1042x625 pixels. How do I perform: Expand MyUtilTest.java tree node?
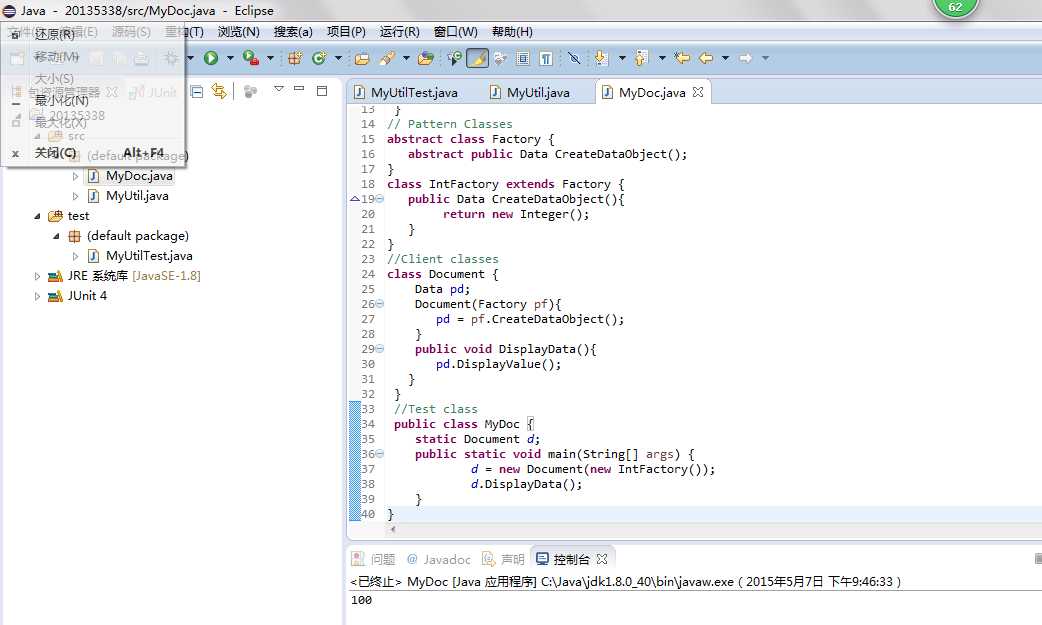(75, 256)
